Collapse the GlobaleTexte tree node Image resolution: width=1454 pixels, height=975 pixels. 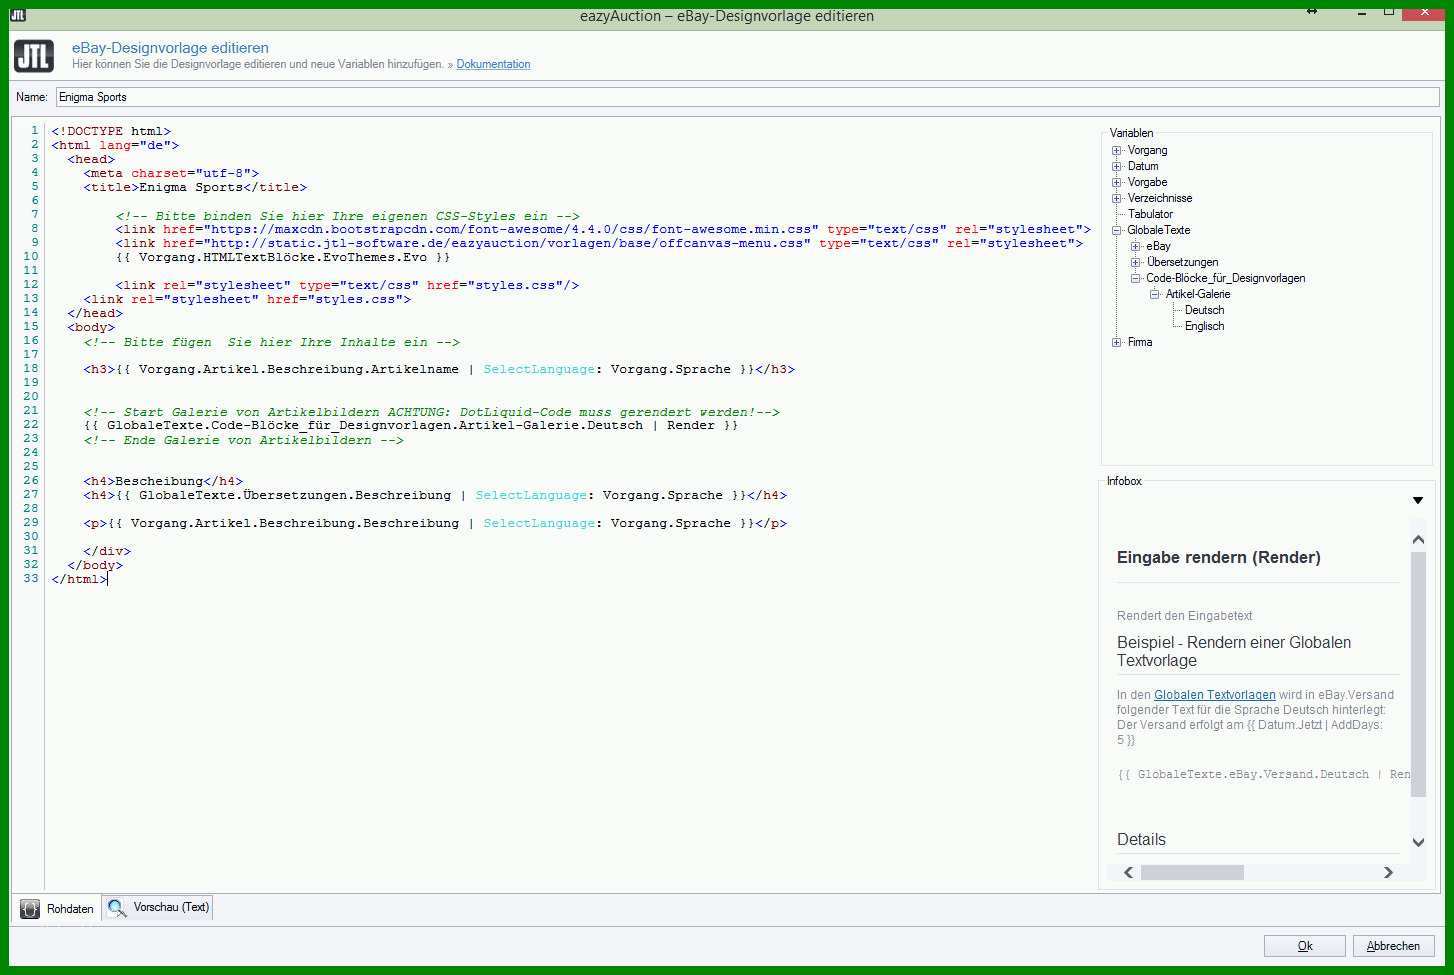pos(1117,230)
